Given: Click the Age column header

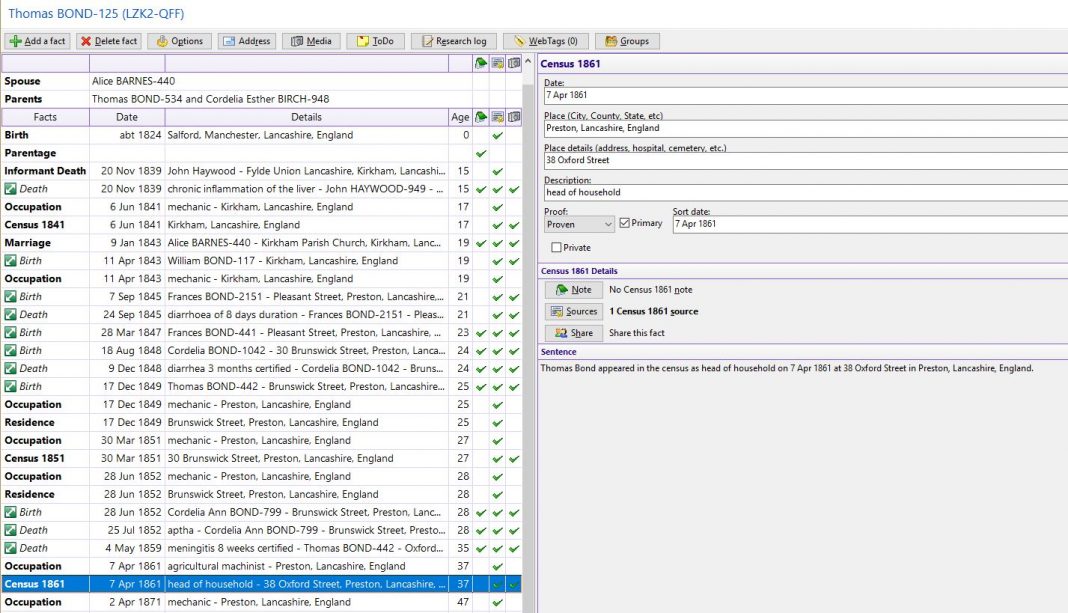Looking at the screenshot, I should tap(460, 117).
